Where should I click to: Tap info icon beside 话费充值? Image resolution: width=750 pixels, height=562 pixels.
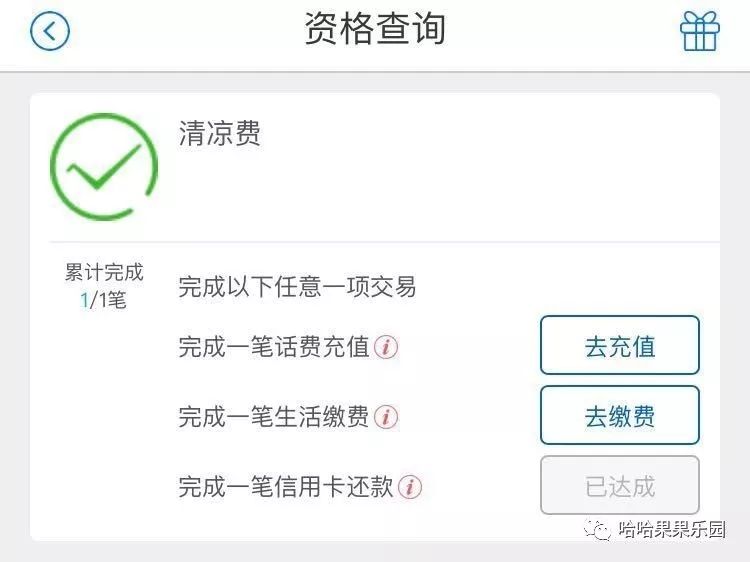pos(387,347)
